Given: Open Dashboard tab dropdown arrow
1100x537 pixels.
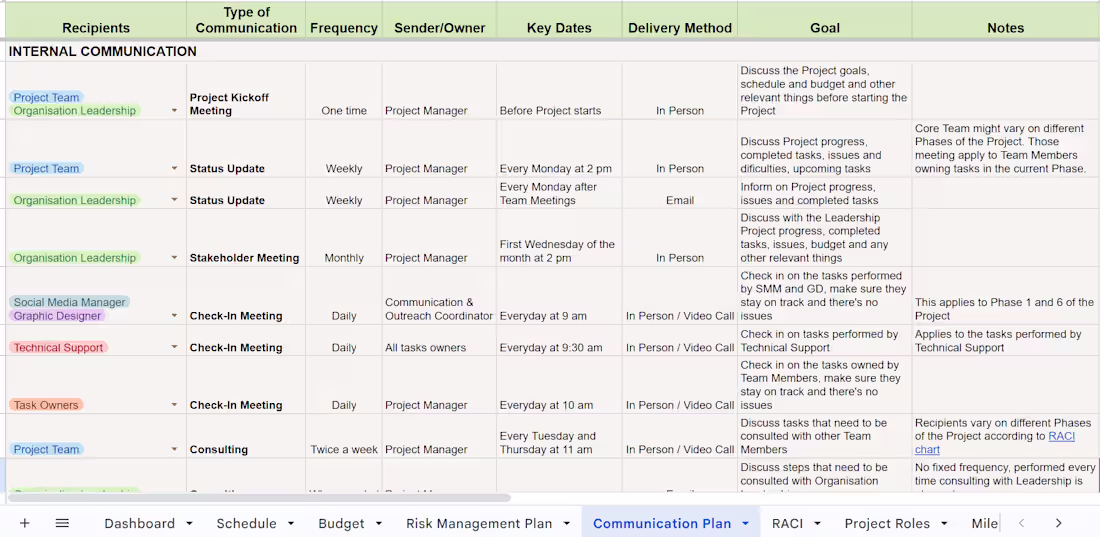Looking at the screenshot, I should tap(189, 524).
